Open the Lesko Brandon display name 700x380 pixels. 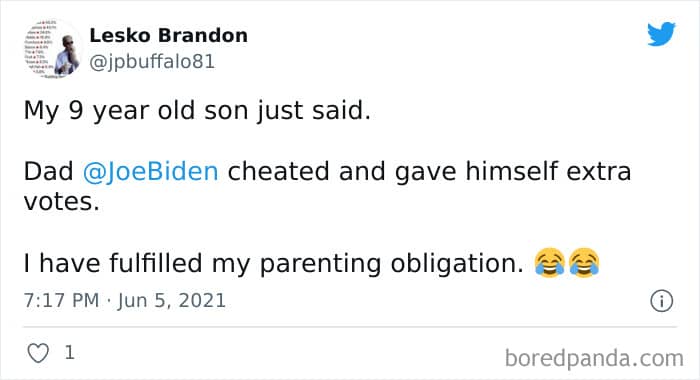pyautogui.click(x=168, y=35)
